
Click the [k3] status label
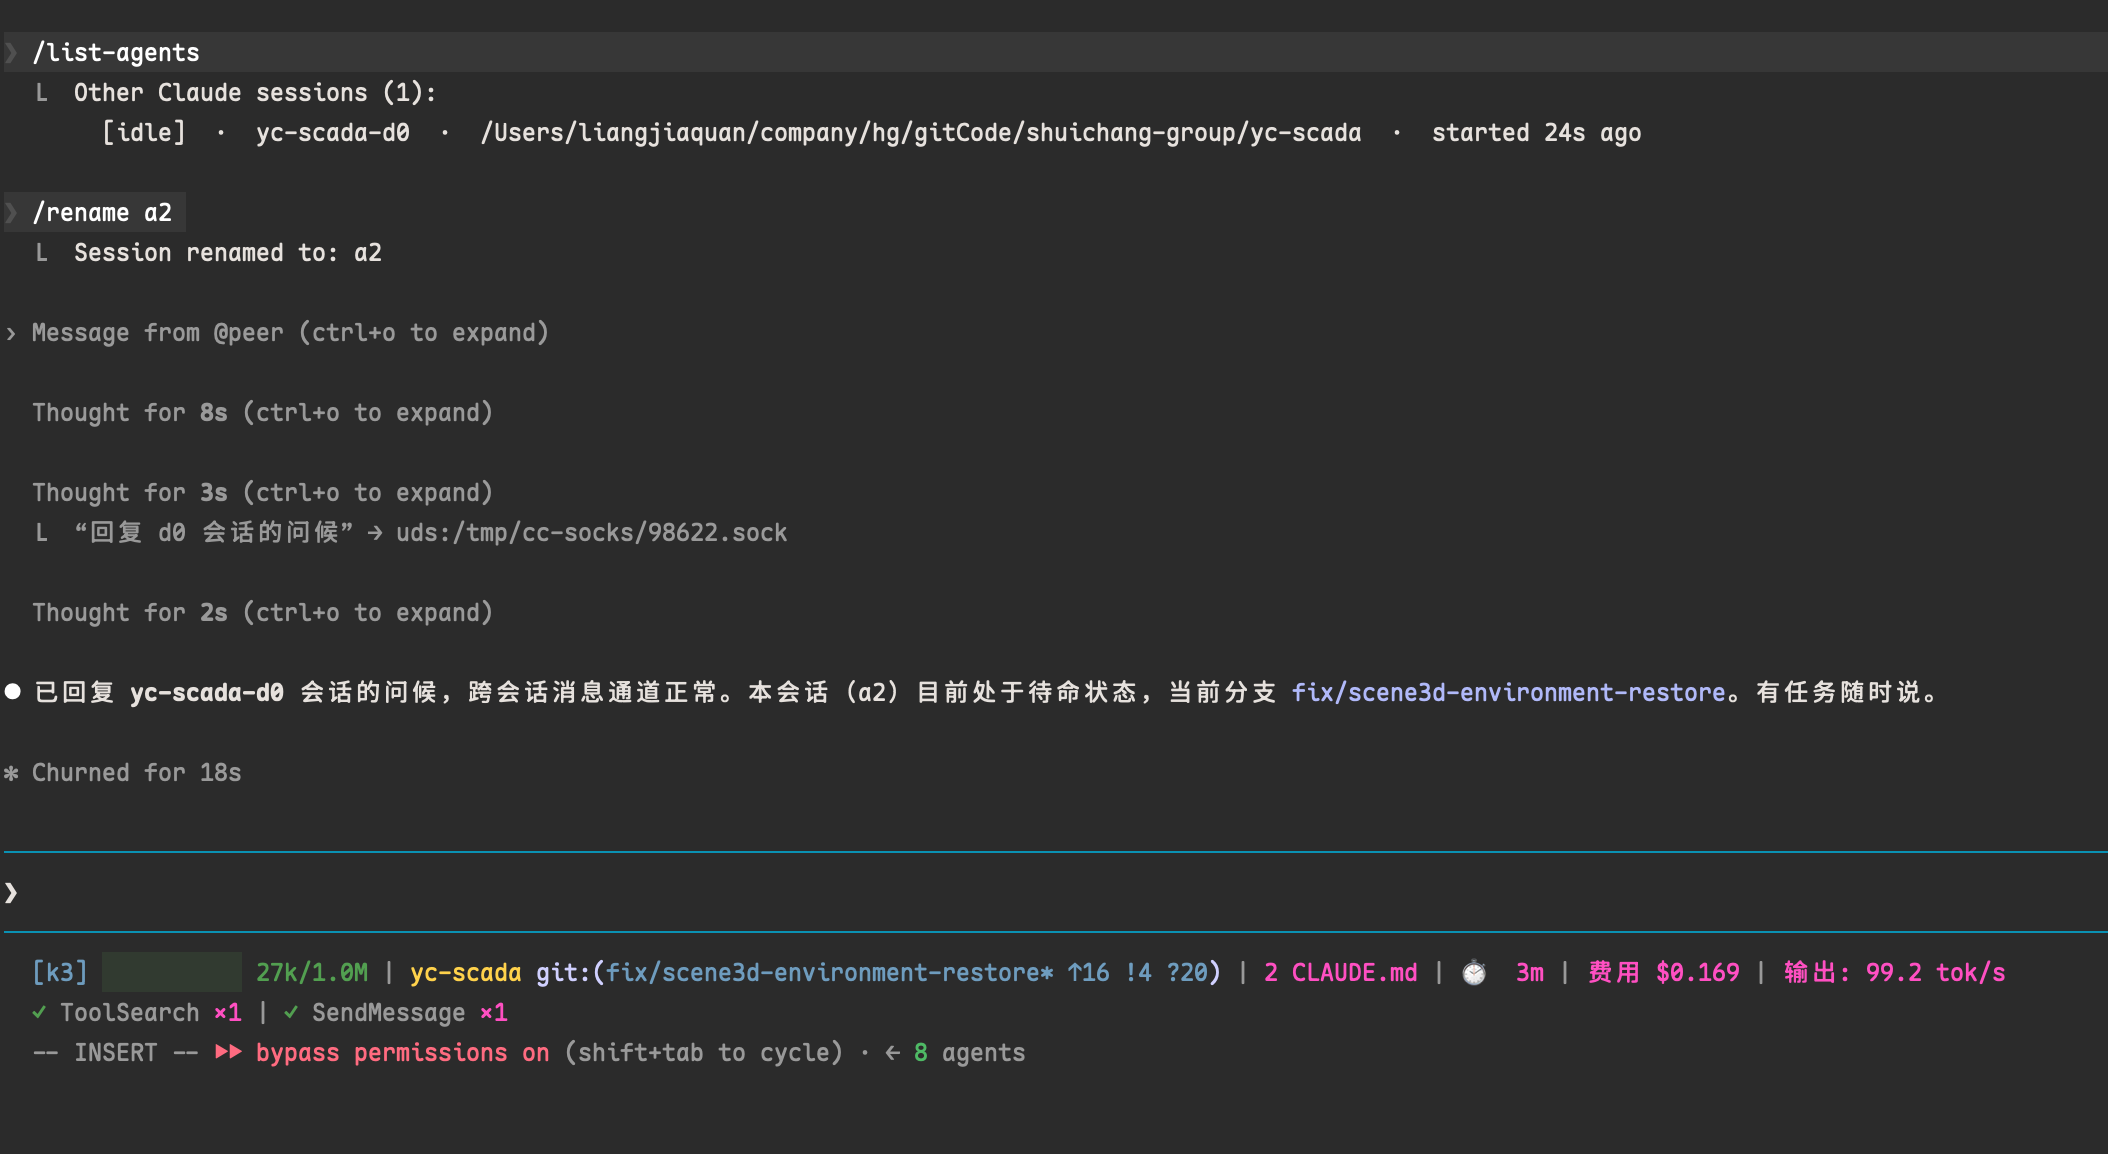point(60,972)
